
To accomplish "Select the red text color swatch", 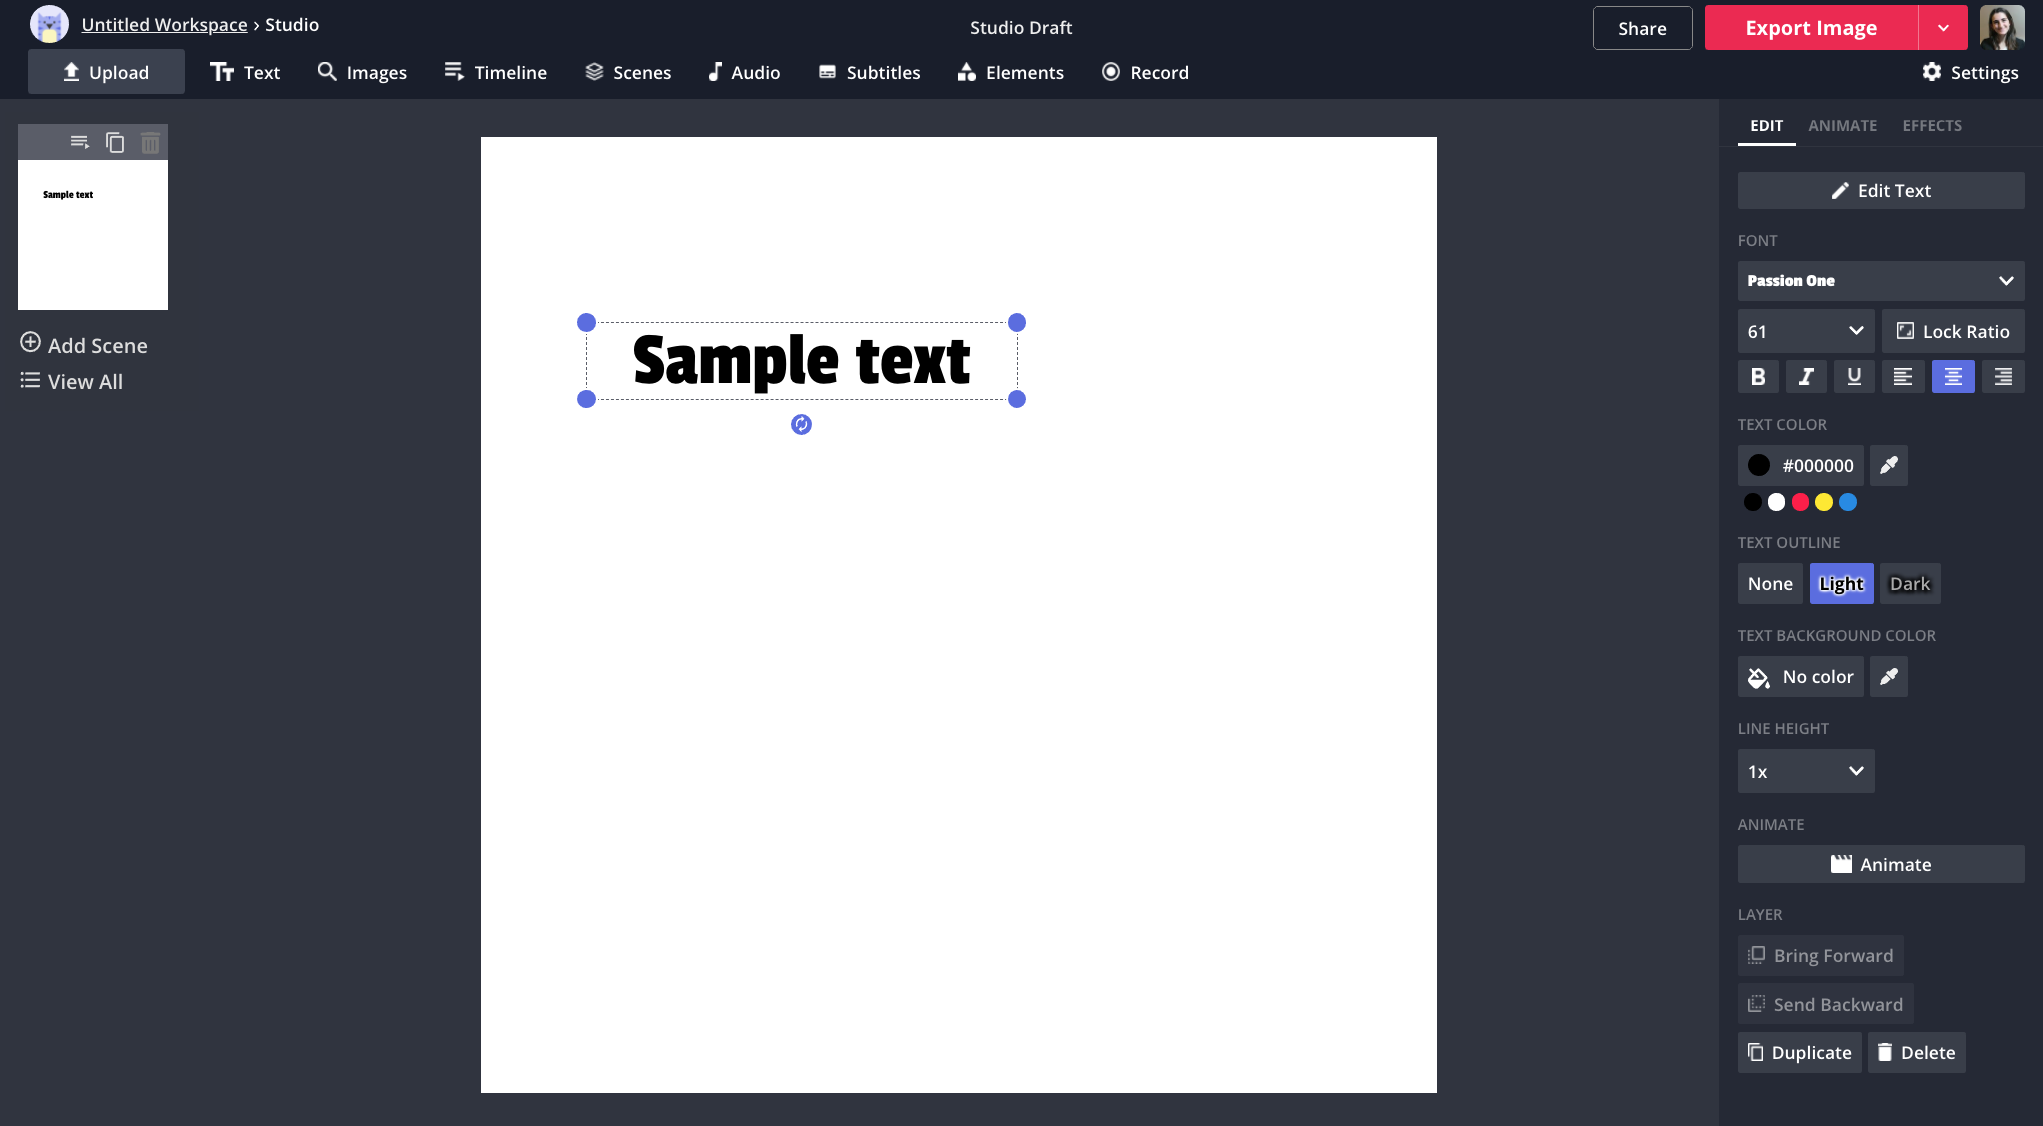I will [x=1800, y=502].
